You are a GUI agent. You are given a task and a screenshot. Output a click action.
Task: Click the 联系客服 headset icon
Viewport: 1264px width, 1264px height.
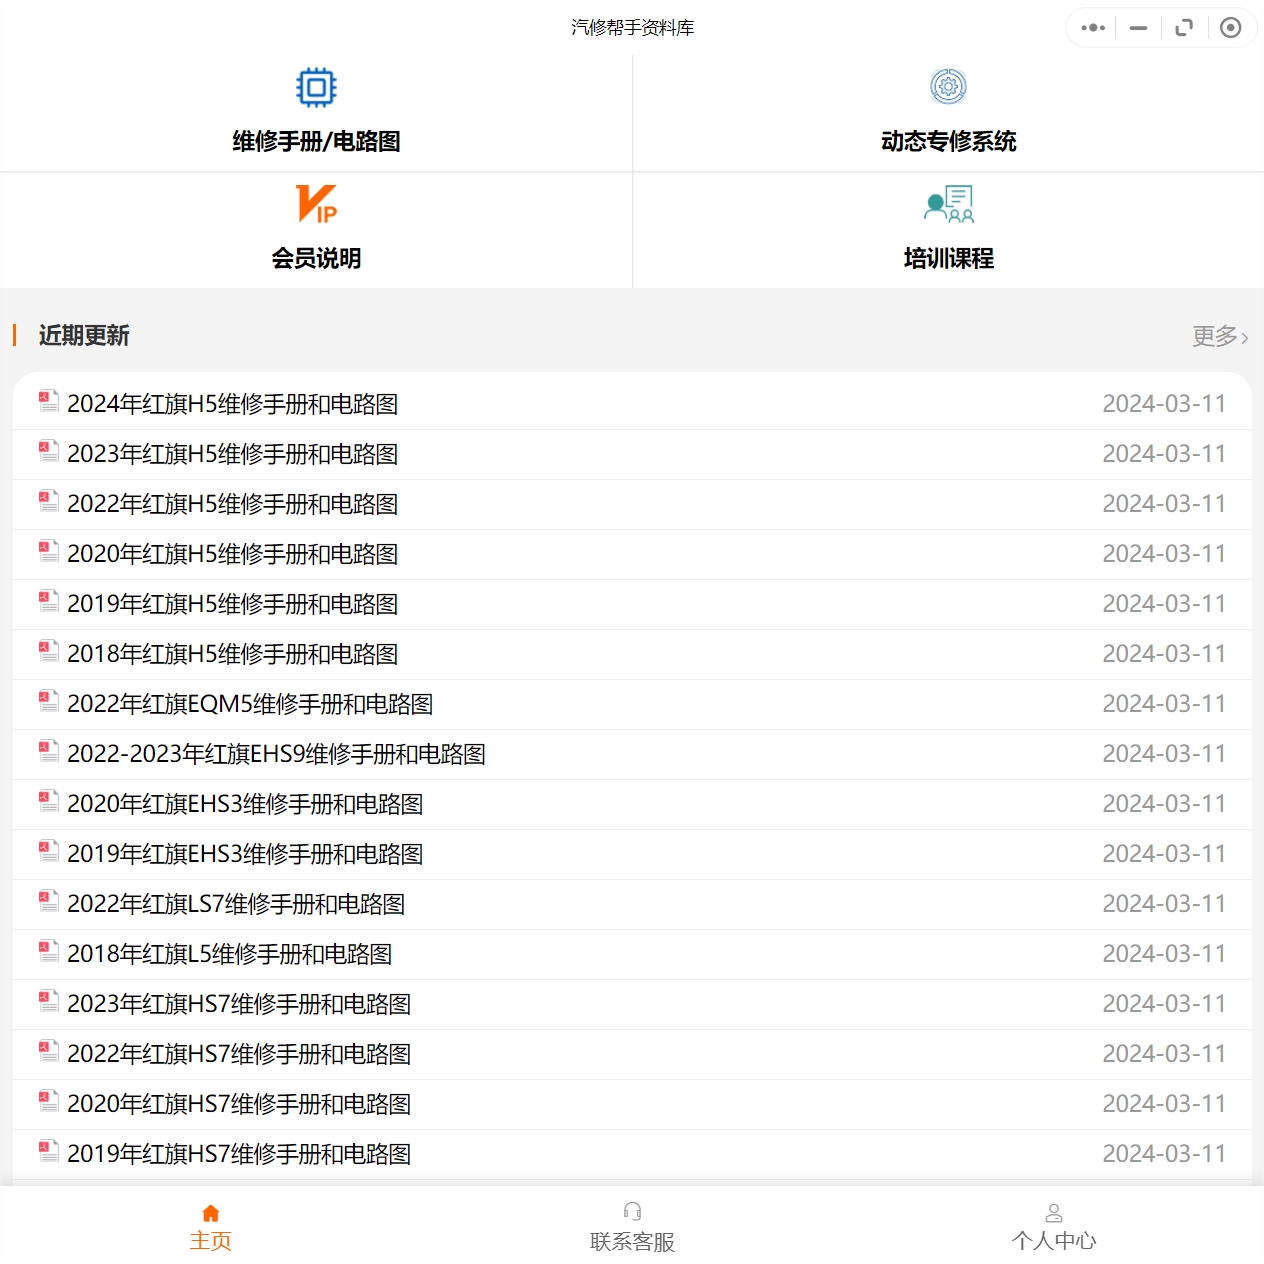pos(632,1212)
